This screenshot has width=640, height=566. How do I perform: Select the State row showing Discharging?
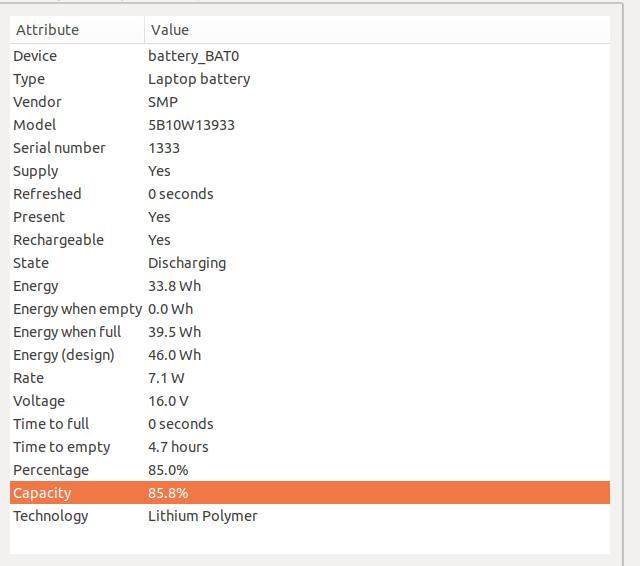(x=310, y=263)
